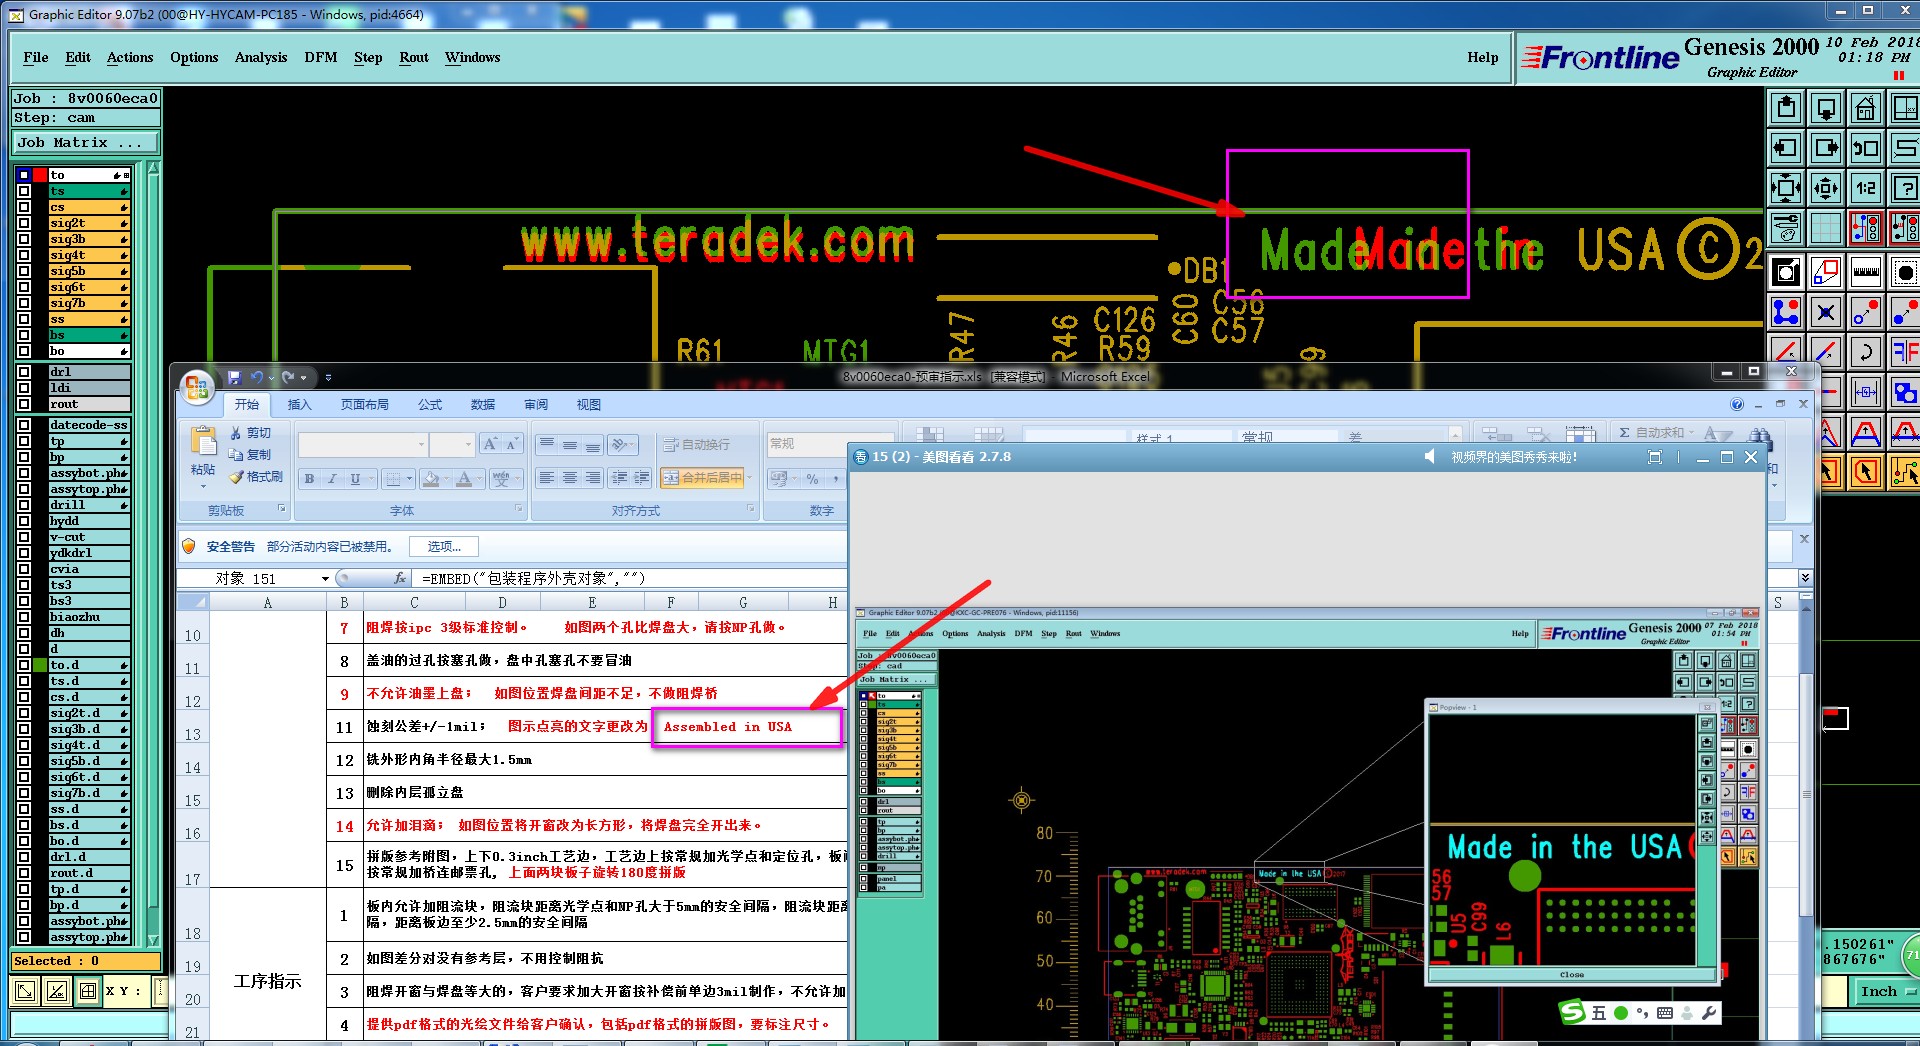Click the 选项... security options button
Viewport: 1920px width, 1046px height.
click(444, 546)
